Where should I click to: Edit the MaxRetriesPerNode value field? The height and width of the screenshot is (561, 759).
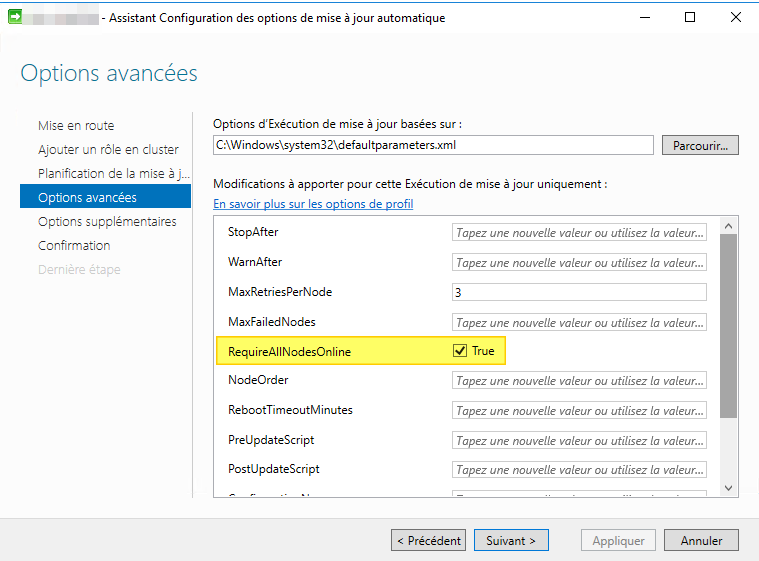pyautogui.click(x=579, y=292)
